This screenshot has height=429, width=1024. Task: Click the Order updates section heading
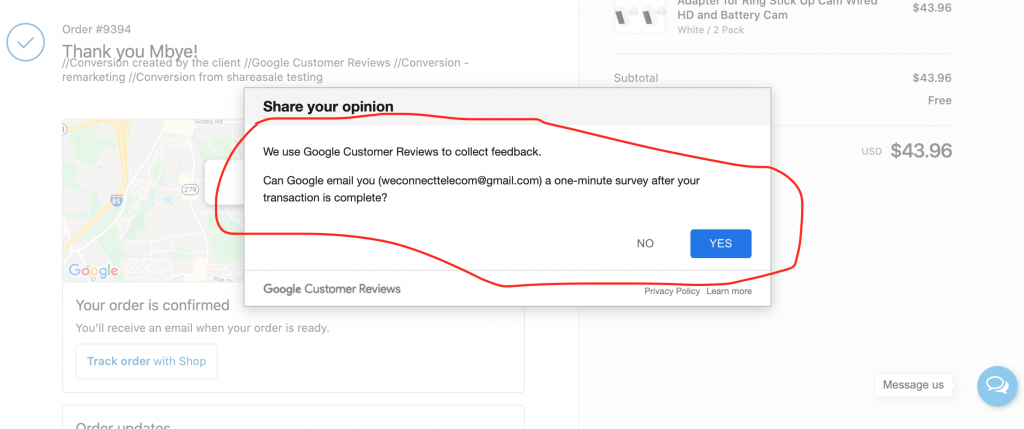(x=123, y=425)
